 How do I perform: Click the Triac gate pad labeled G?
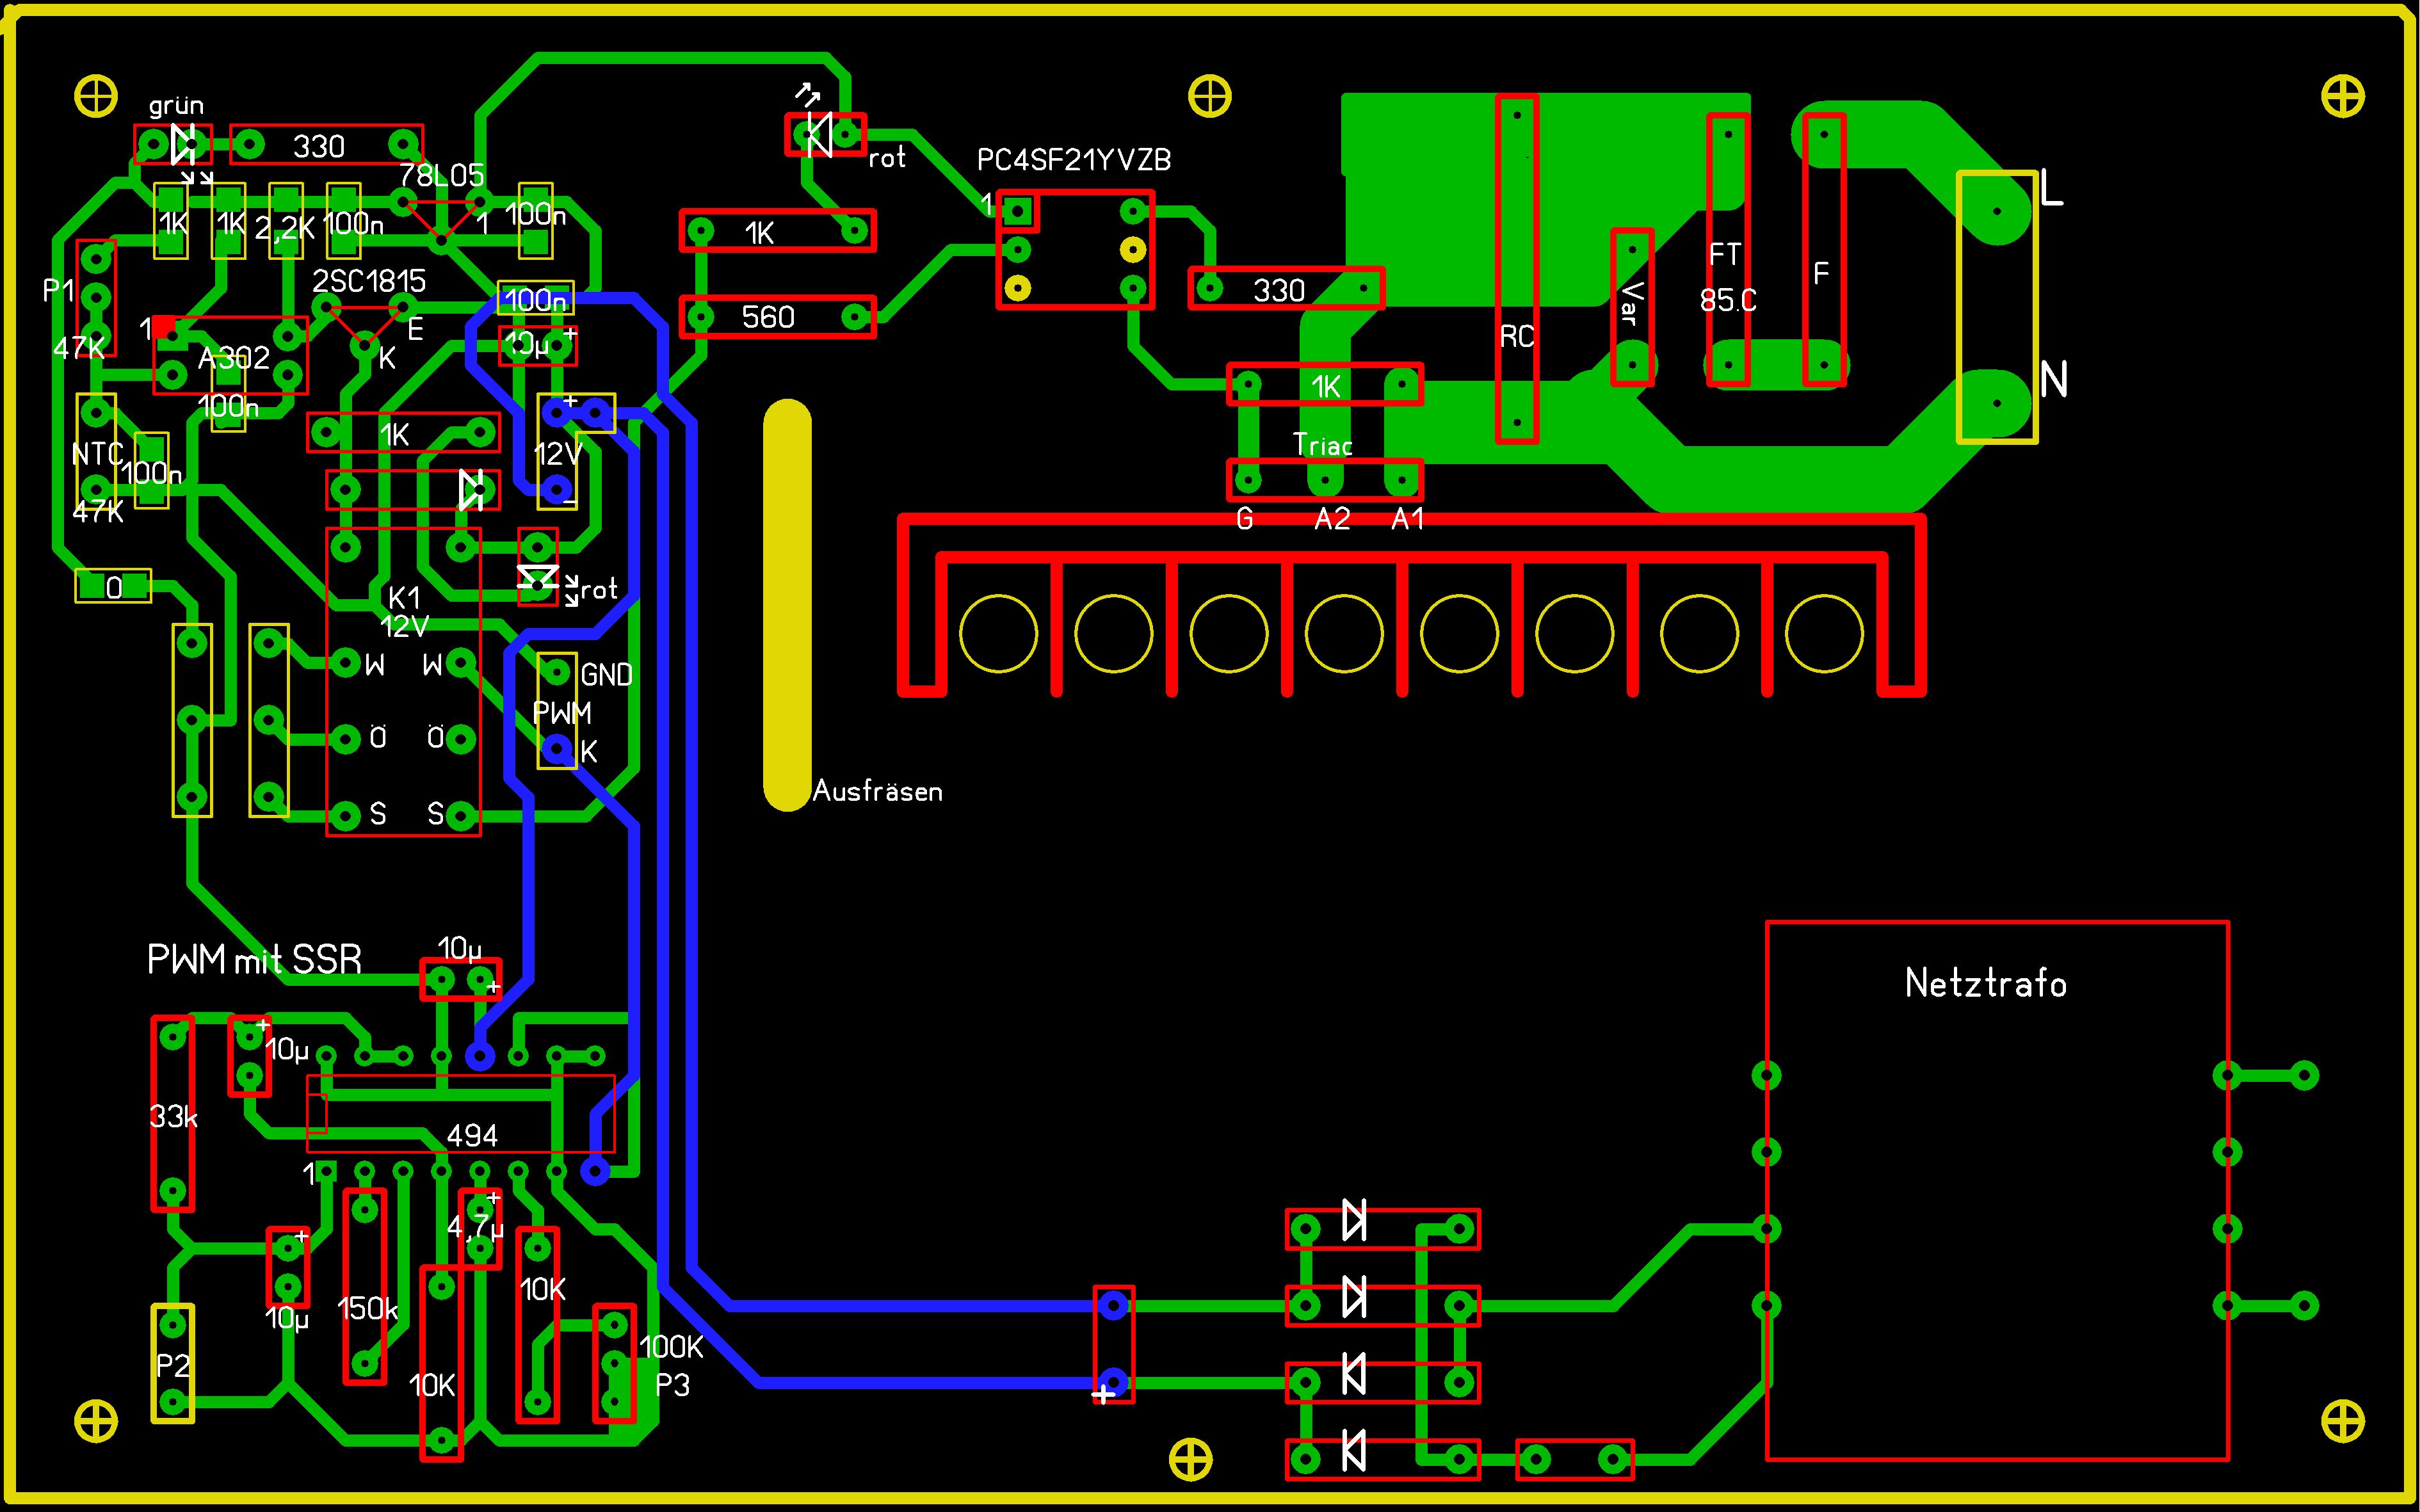[1247, 481]
